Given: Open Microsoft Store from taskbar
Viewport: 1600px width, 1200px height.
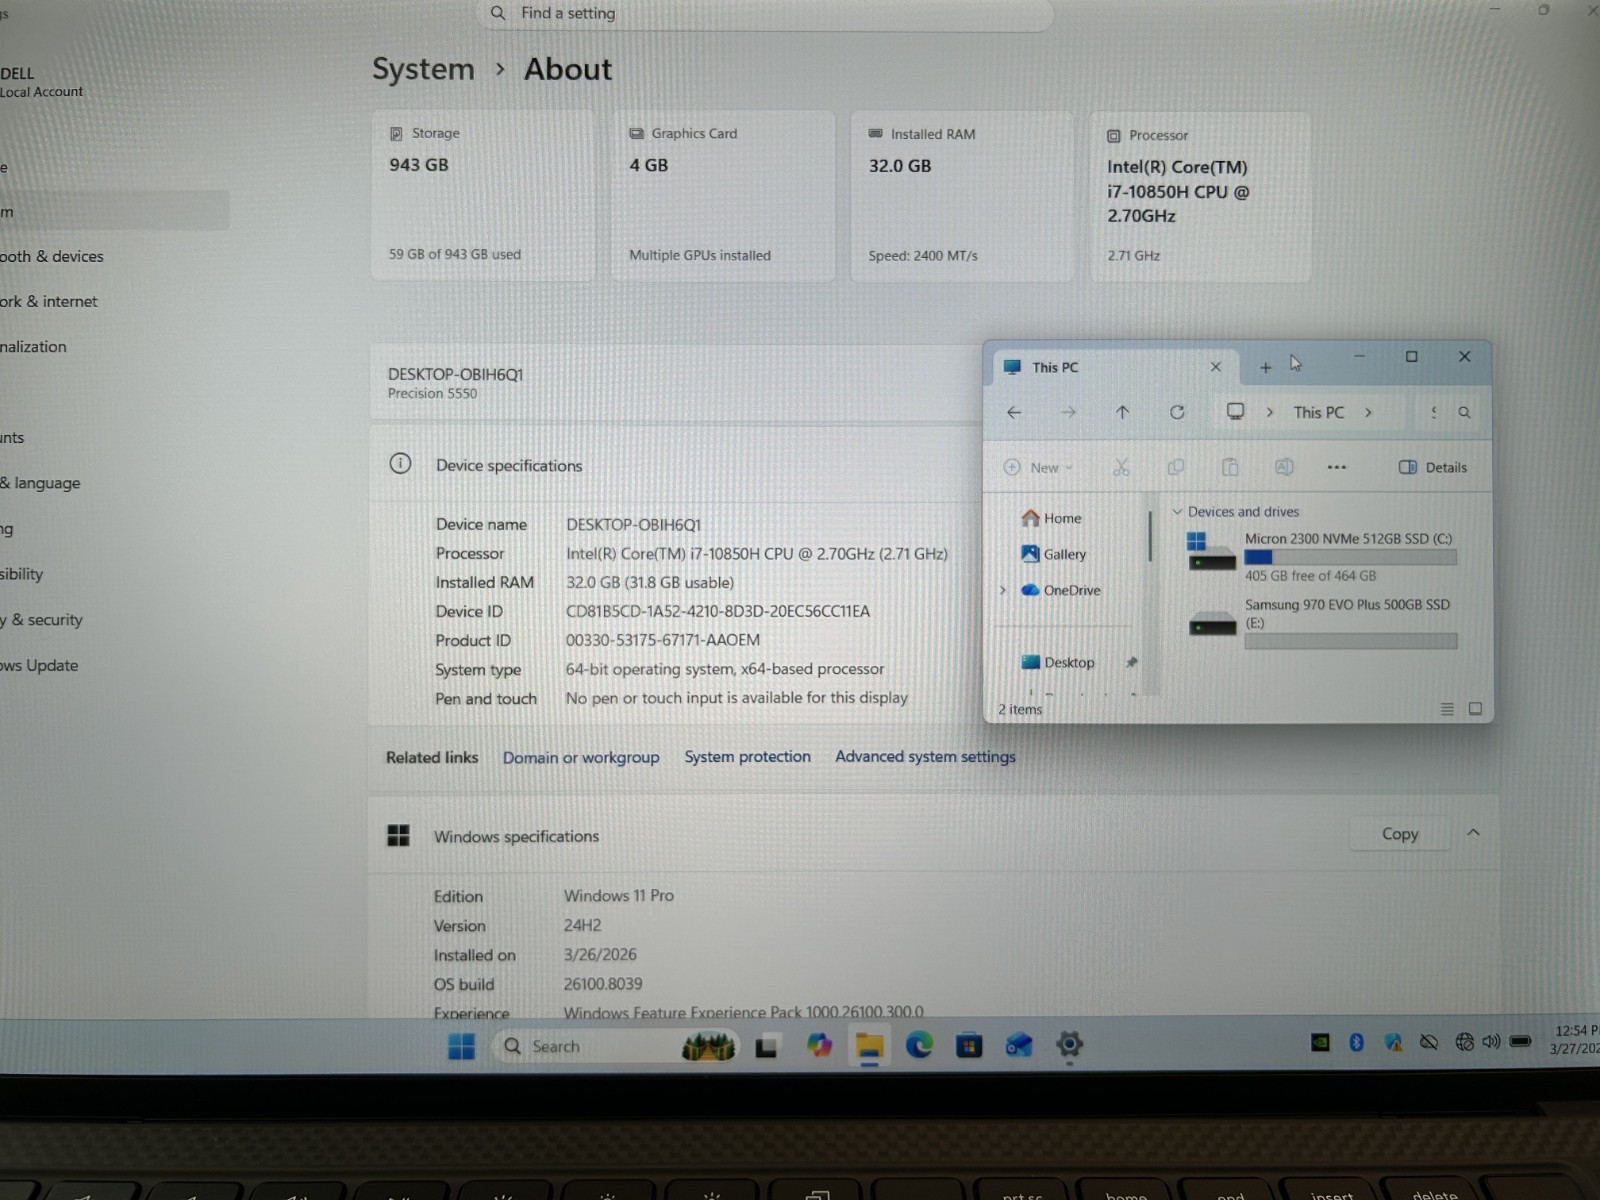Looking at the screenshot, I should (x=969, y=1046).
